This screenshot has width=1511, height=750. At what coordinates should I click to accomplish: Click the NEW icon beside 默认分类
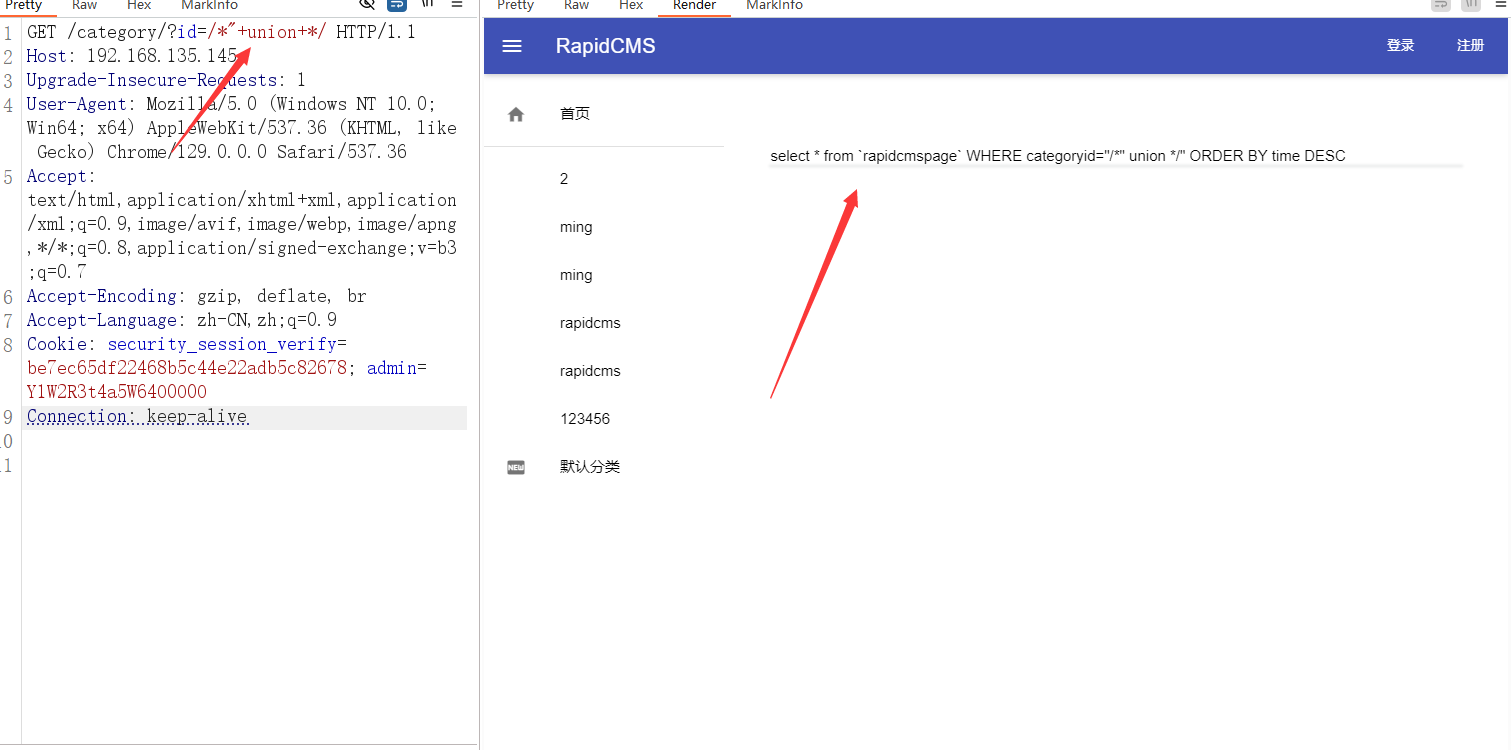(516, 467)
